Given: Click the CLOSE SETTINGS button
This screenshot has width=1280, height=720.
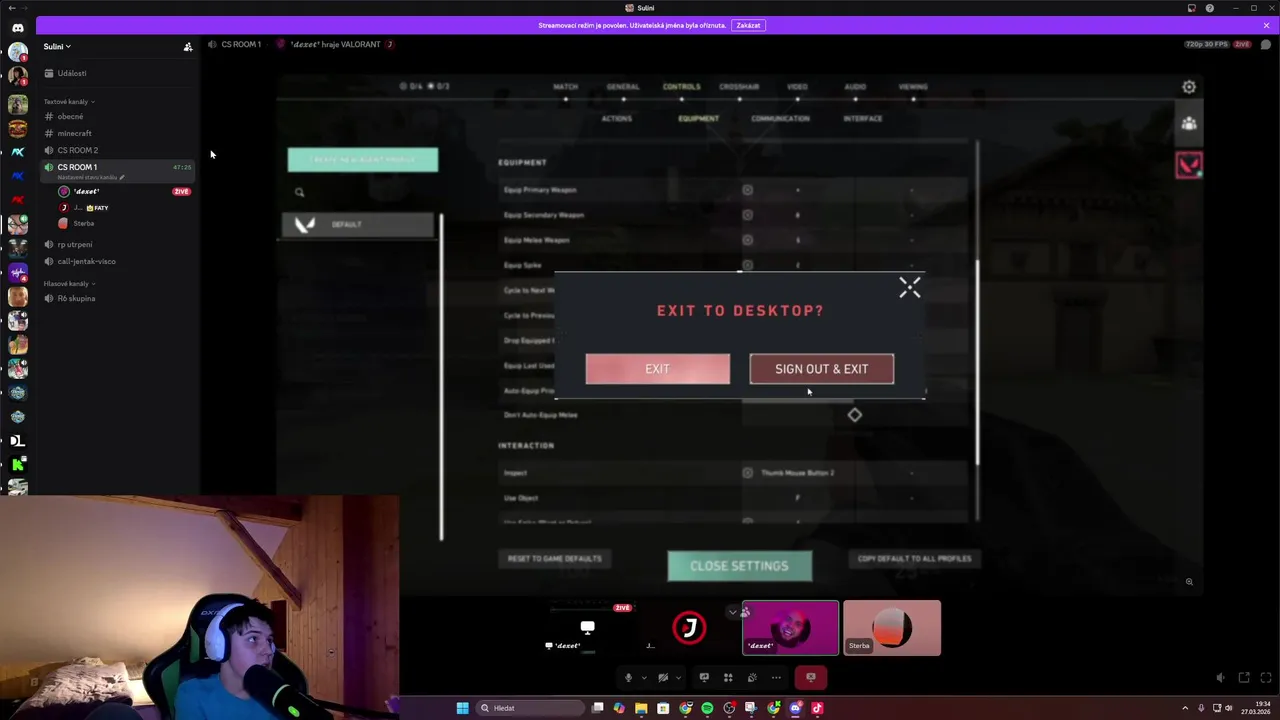Looking at the screenshot, I should tap(739, 566).
